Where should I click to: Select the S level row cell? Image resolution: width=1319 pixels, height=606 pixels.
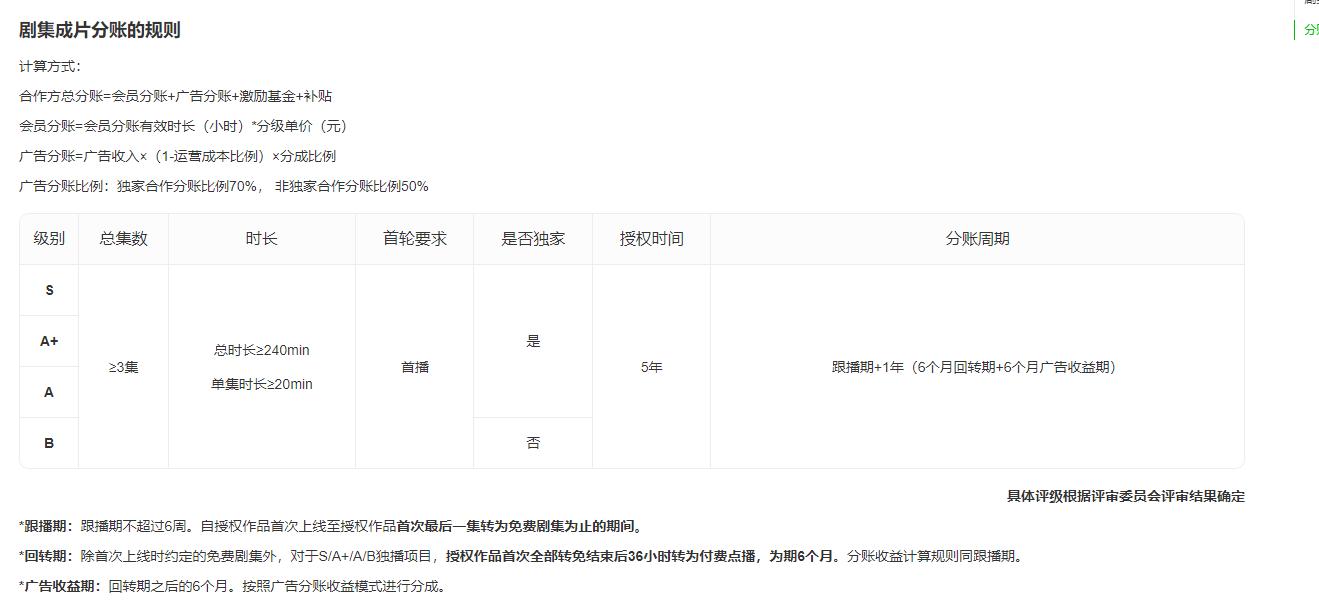pyautogui.click(x=48, y=290)
